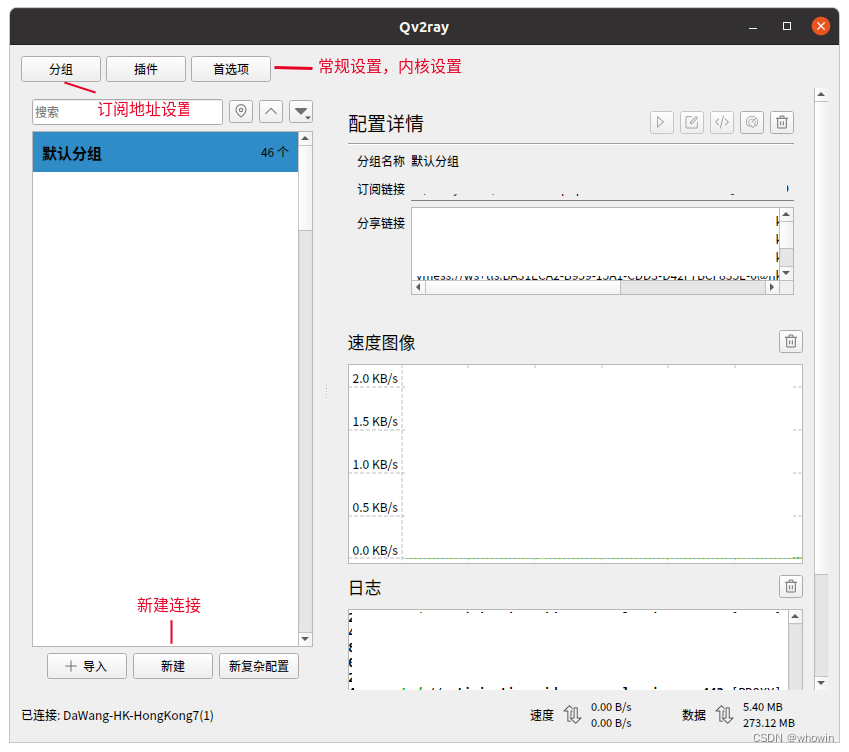Click the right panel scroll-up arrow

coord(821,95)
